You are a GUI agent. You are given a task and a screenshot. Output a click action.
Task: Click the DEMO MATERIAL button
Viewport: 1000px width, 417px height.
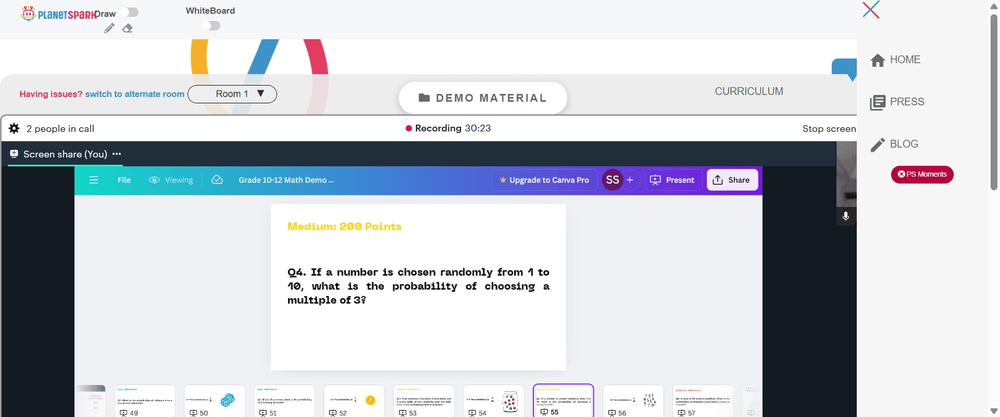(483, 98)
